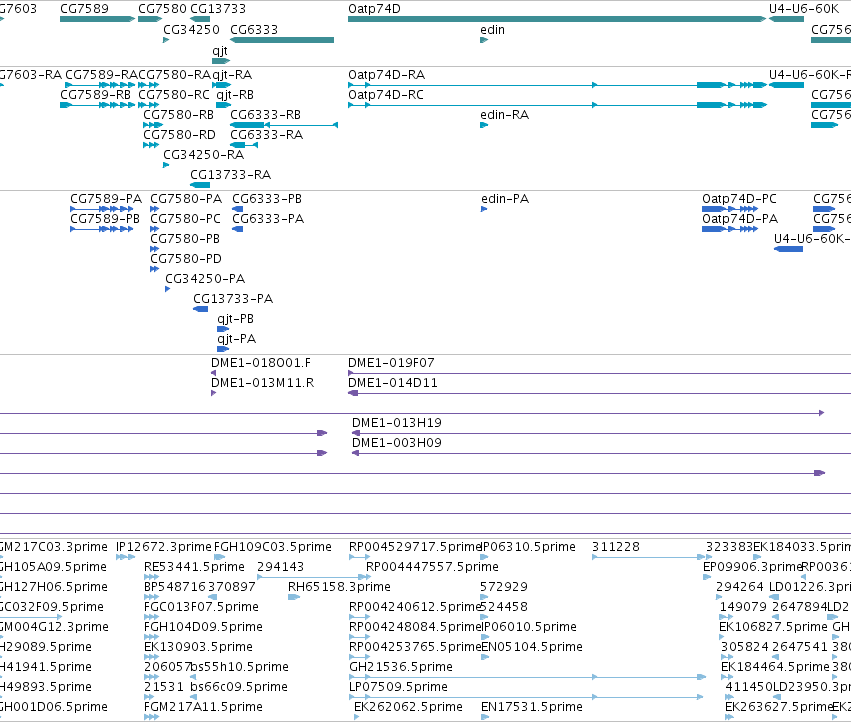Select the bs55h10.5prime EST label
Screen dimensions: 851x722
[240, 667]
